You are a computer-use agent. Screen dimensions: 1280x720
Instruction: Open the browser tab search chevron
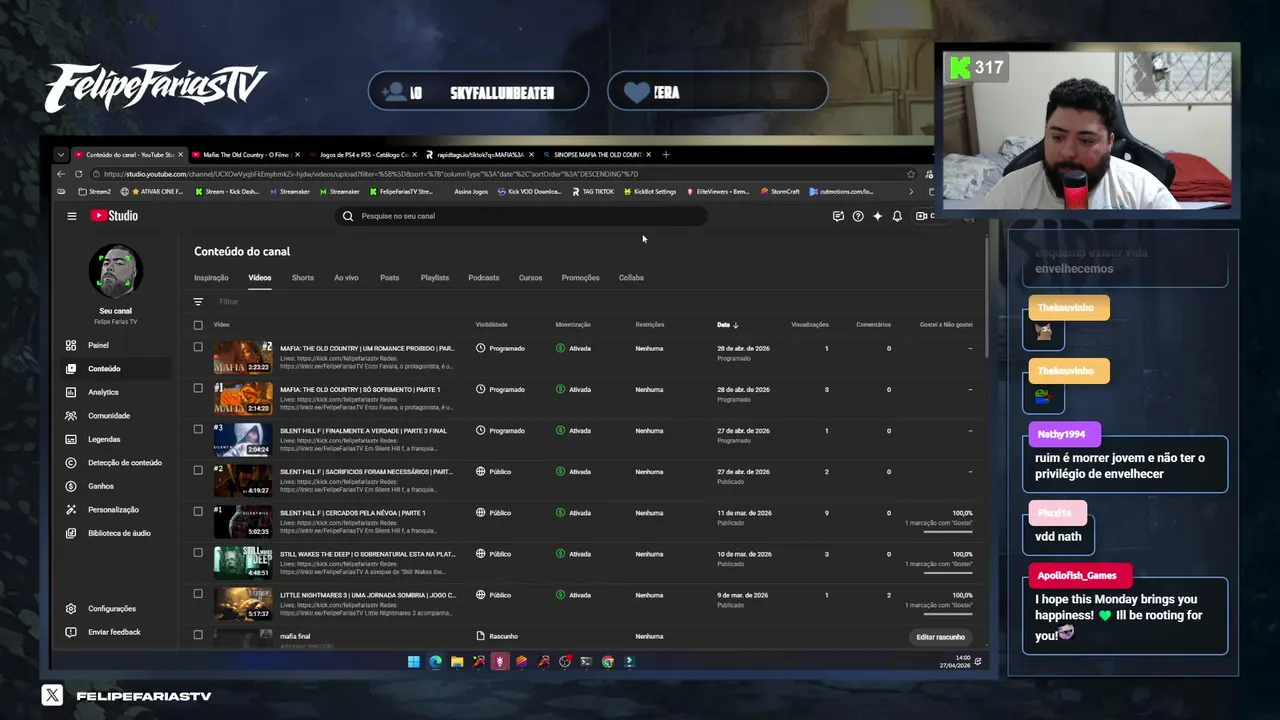(x=61, y=155)
